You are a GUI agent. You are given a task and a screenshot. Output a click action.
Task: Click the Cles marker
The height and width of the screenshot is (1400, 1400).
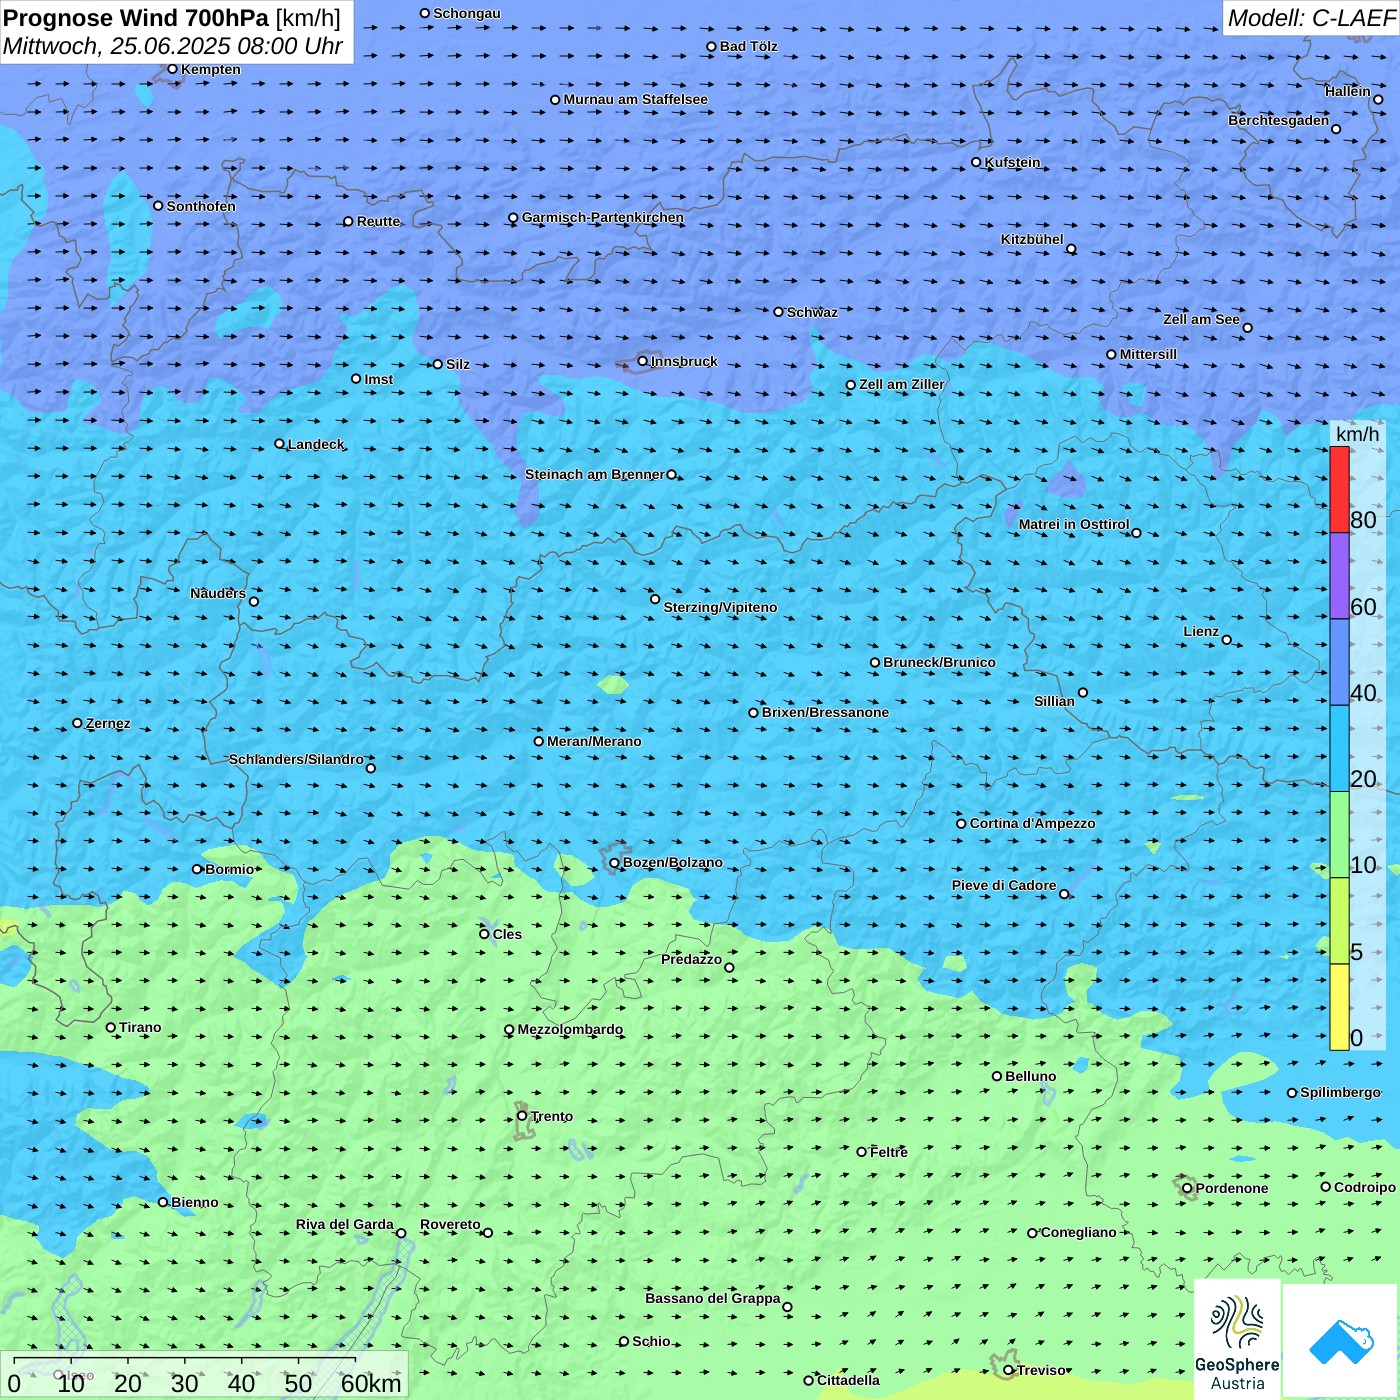tap(484, 934)
